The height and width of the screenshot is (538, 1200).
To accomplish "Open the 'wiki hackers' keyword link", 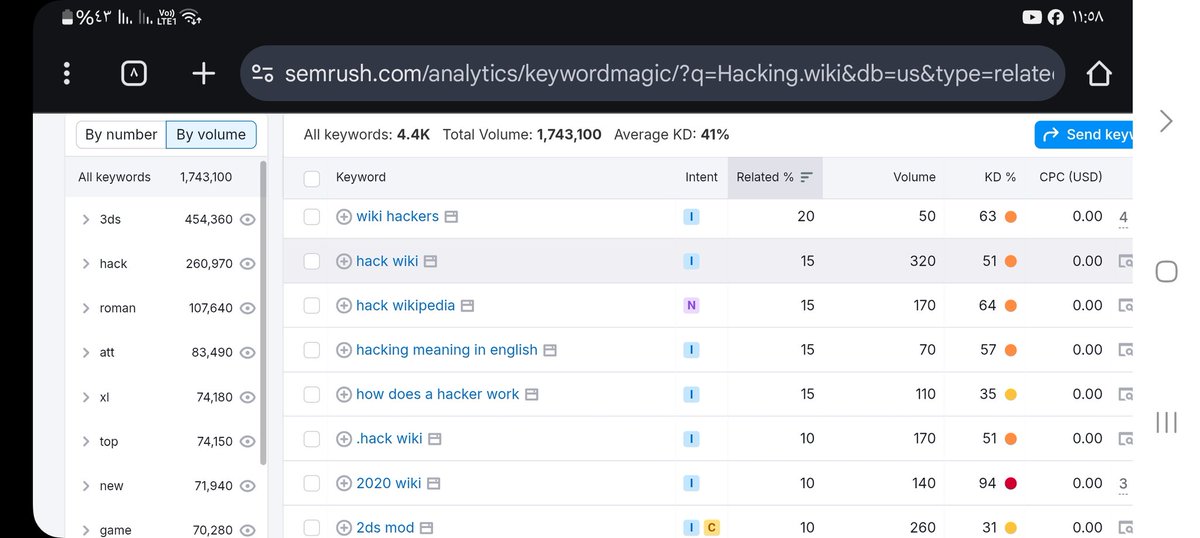I will click(x=397, y=216).
